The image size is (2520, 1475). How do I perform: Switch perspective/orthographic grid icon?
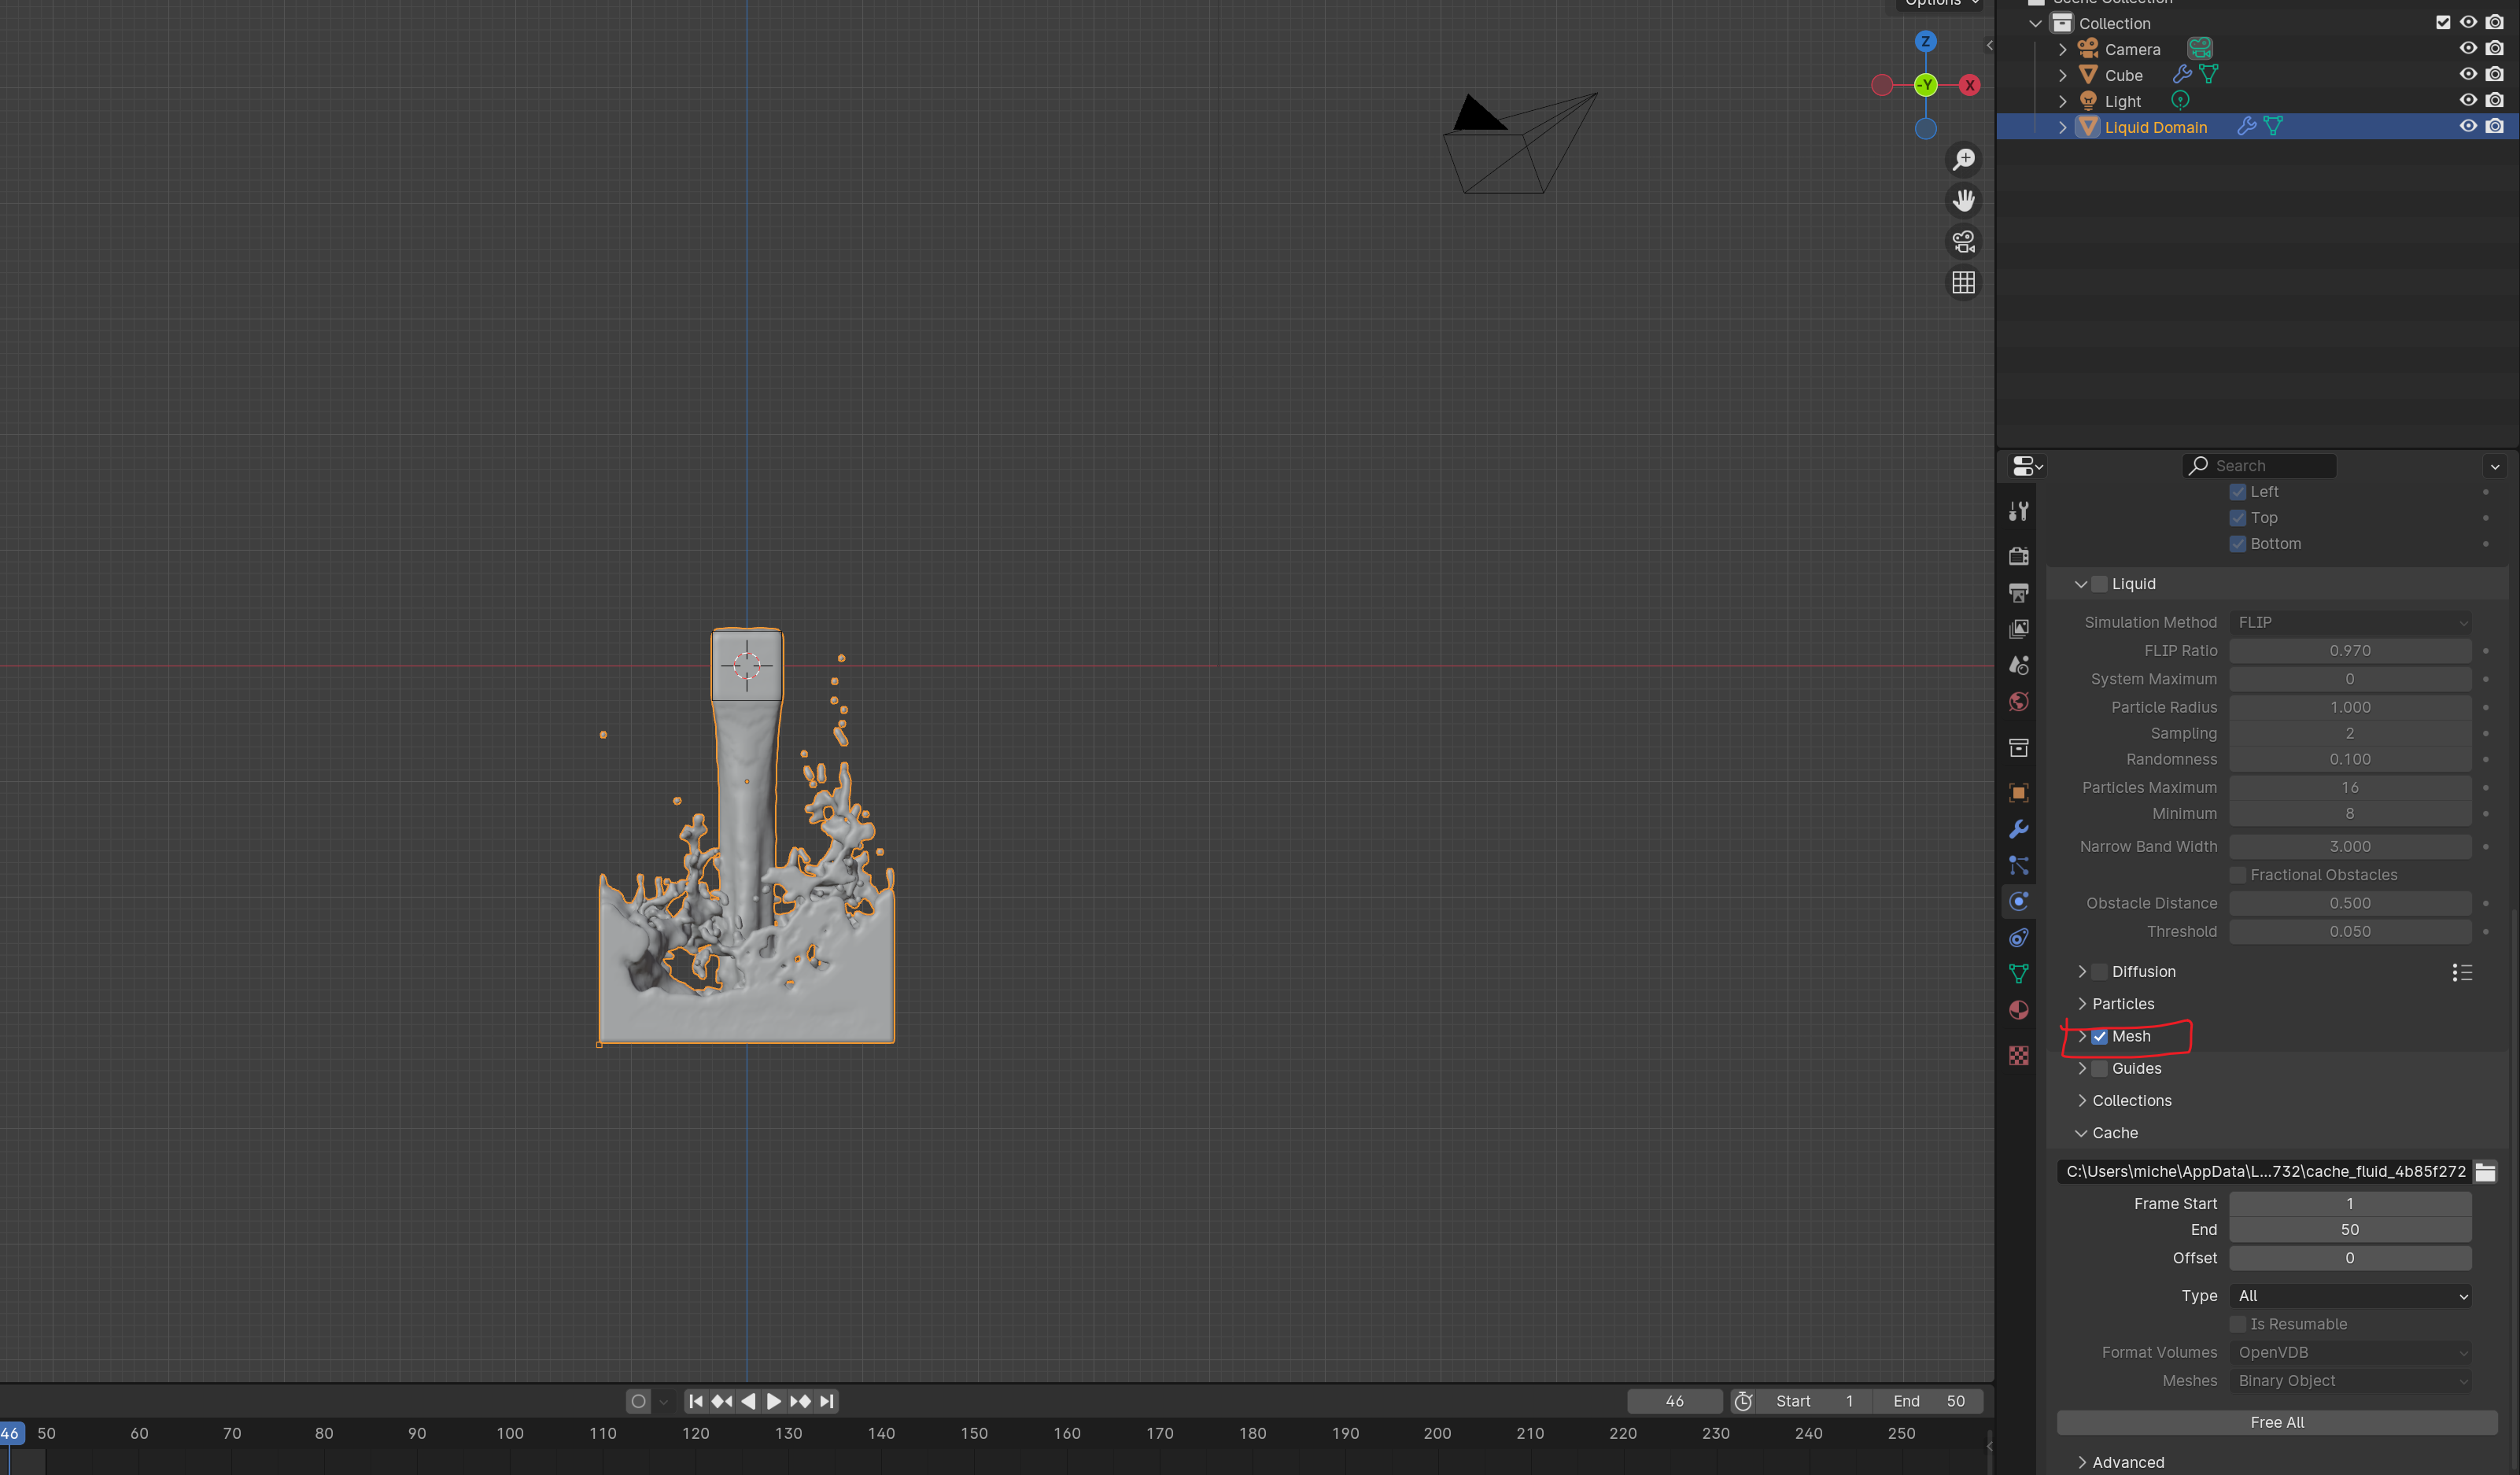click(1963, 283)
